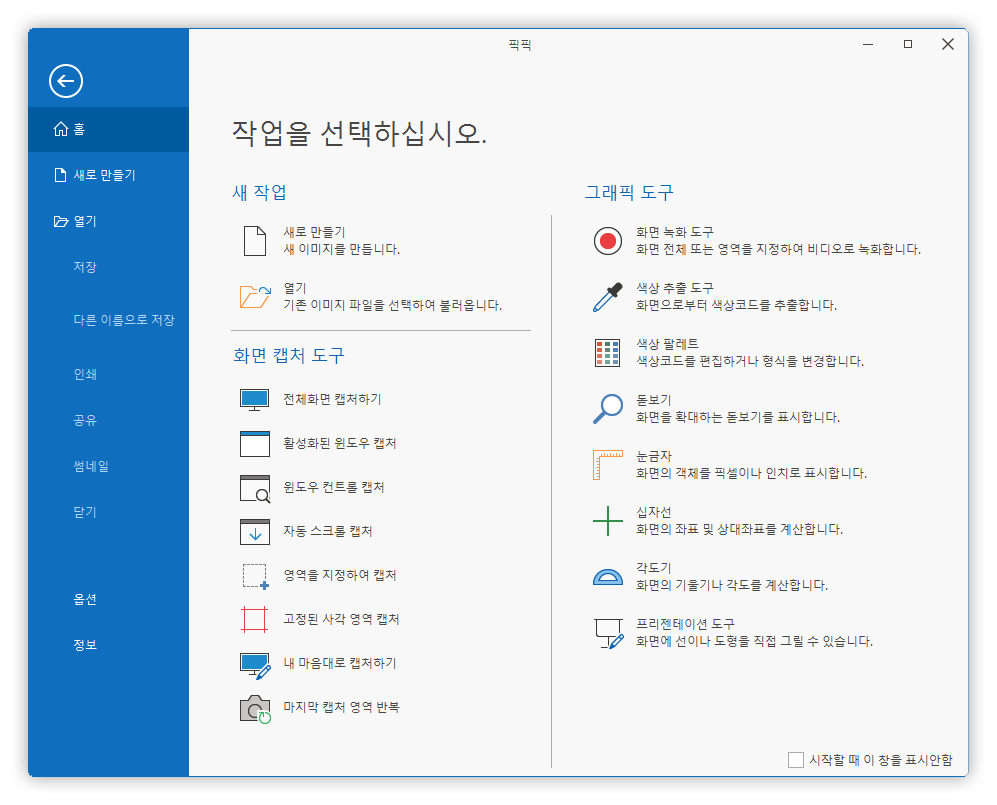Image resolution: width=997 pixels, height=805 pixels.
Task: Select 공유 in the sidebar
Action: coord(85,420)
